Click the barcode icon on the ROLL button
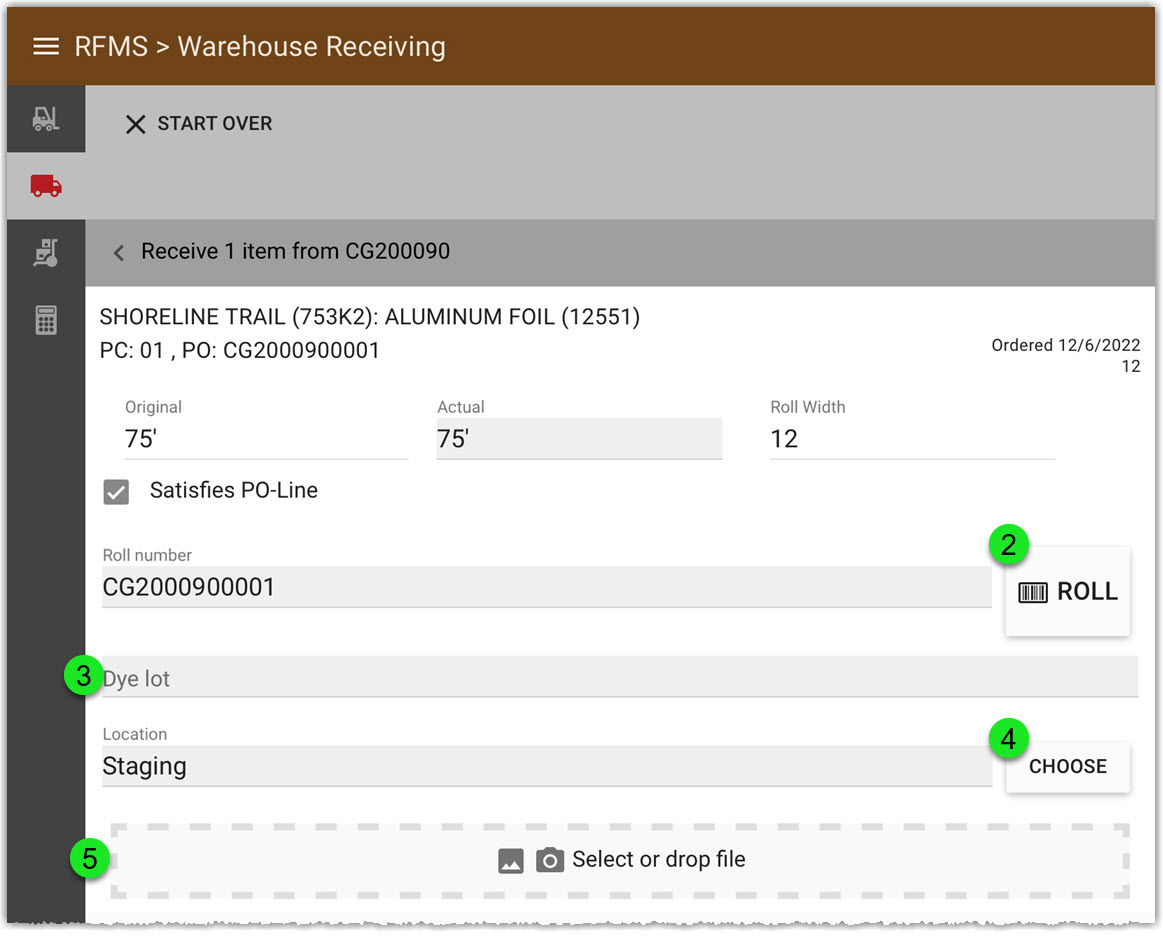The image size is (1163, 936). [x=1031, y=591]
